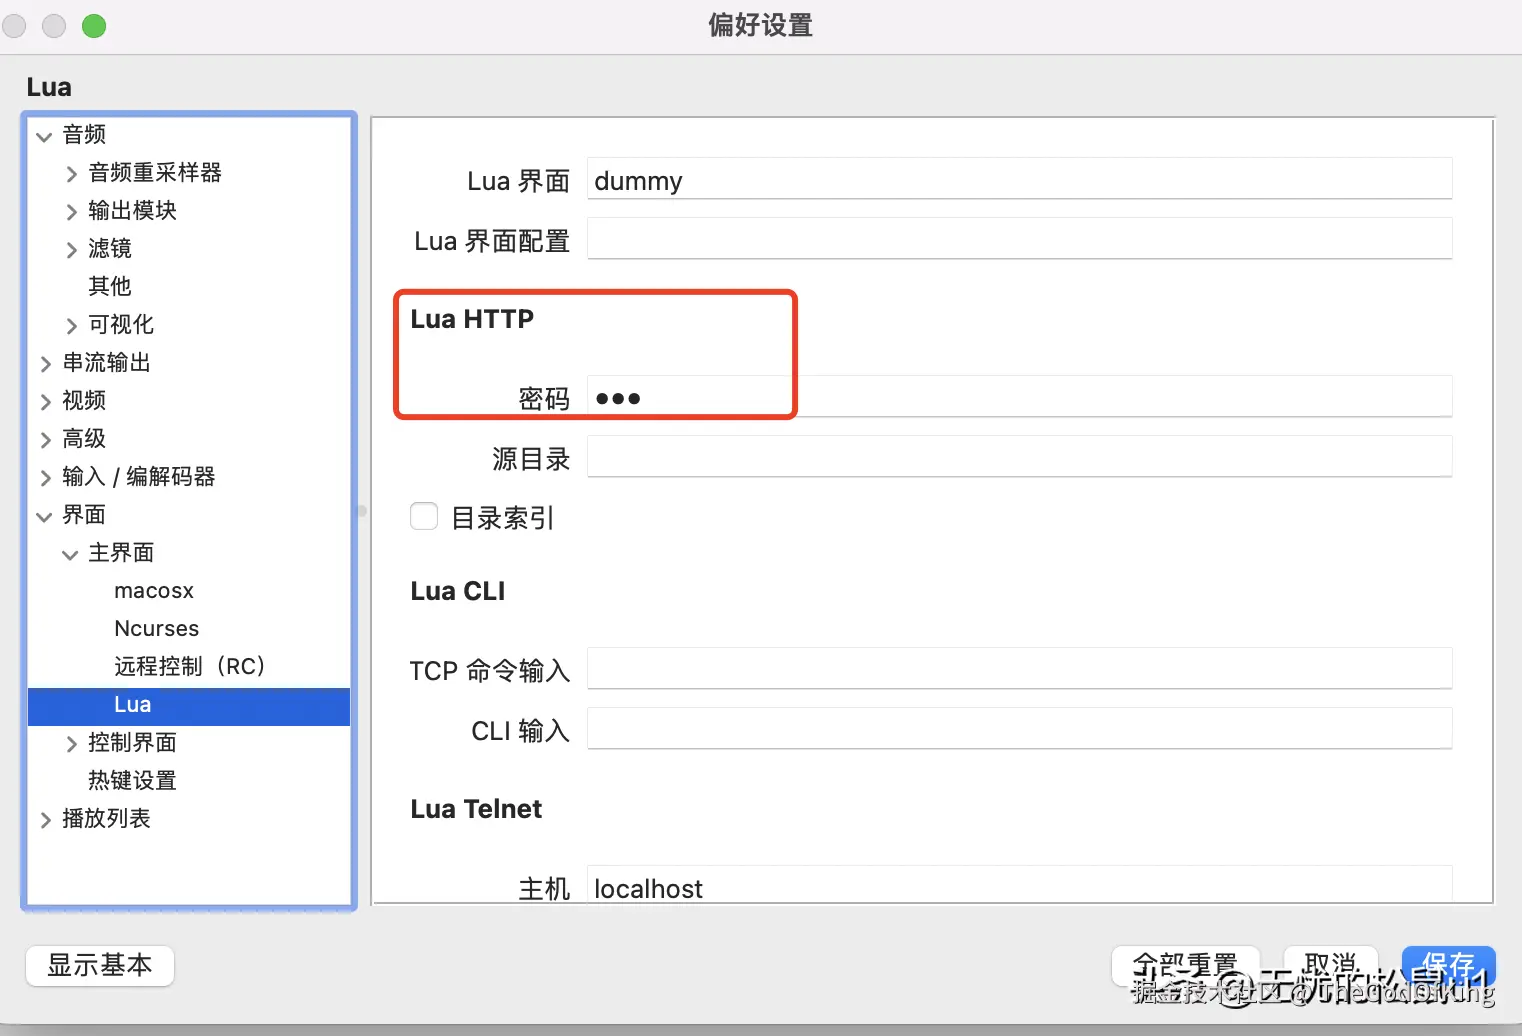Image resolution: width=1522 pixels, height=1036 pixels.
Task: Select macosx in the interface list
Action: click(x=154, y=590)
